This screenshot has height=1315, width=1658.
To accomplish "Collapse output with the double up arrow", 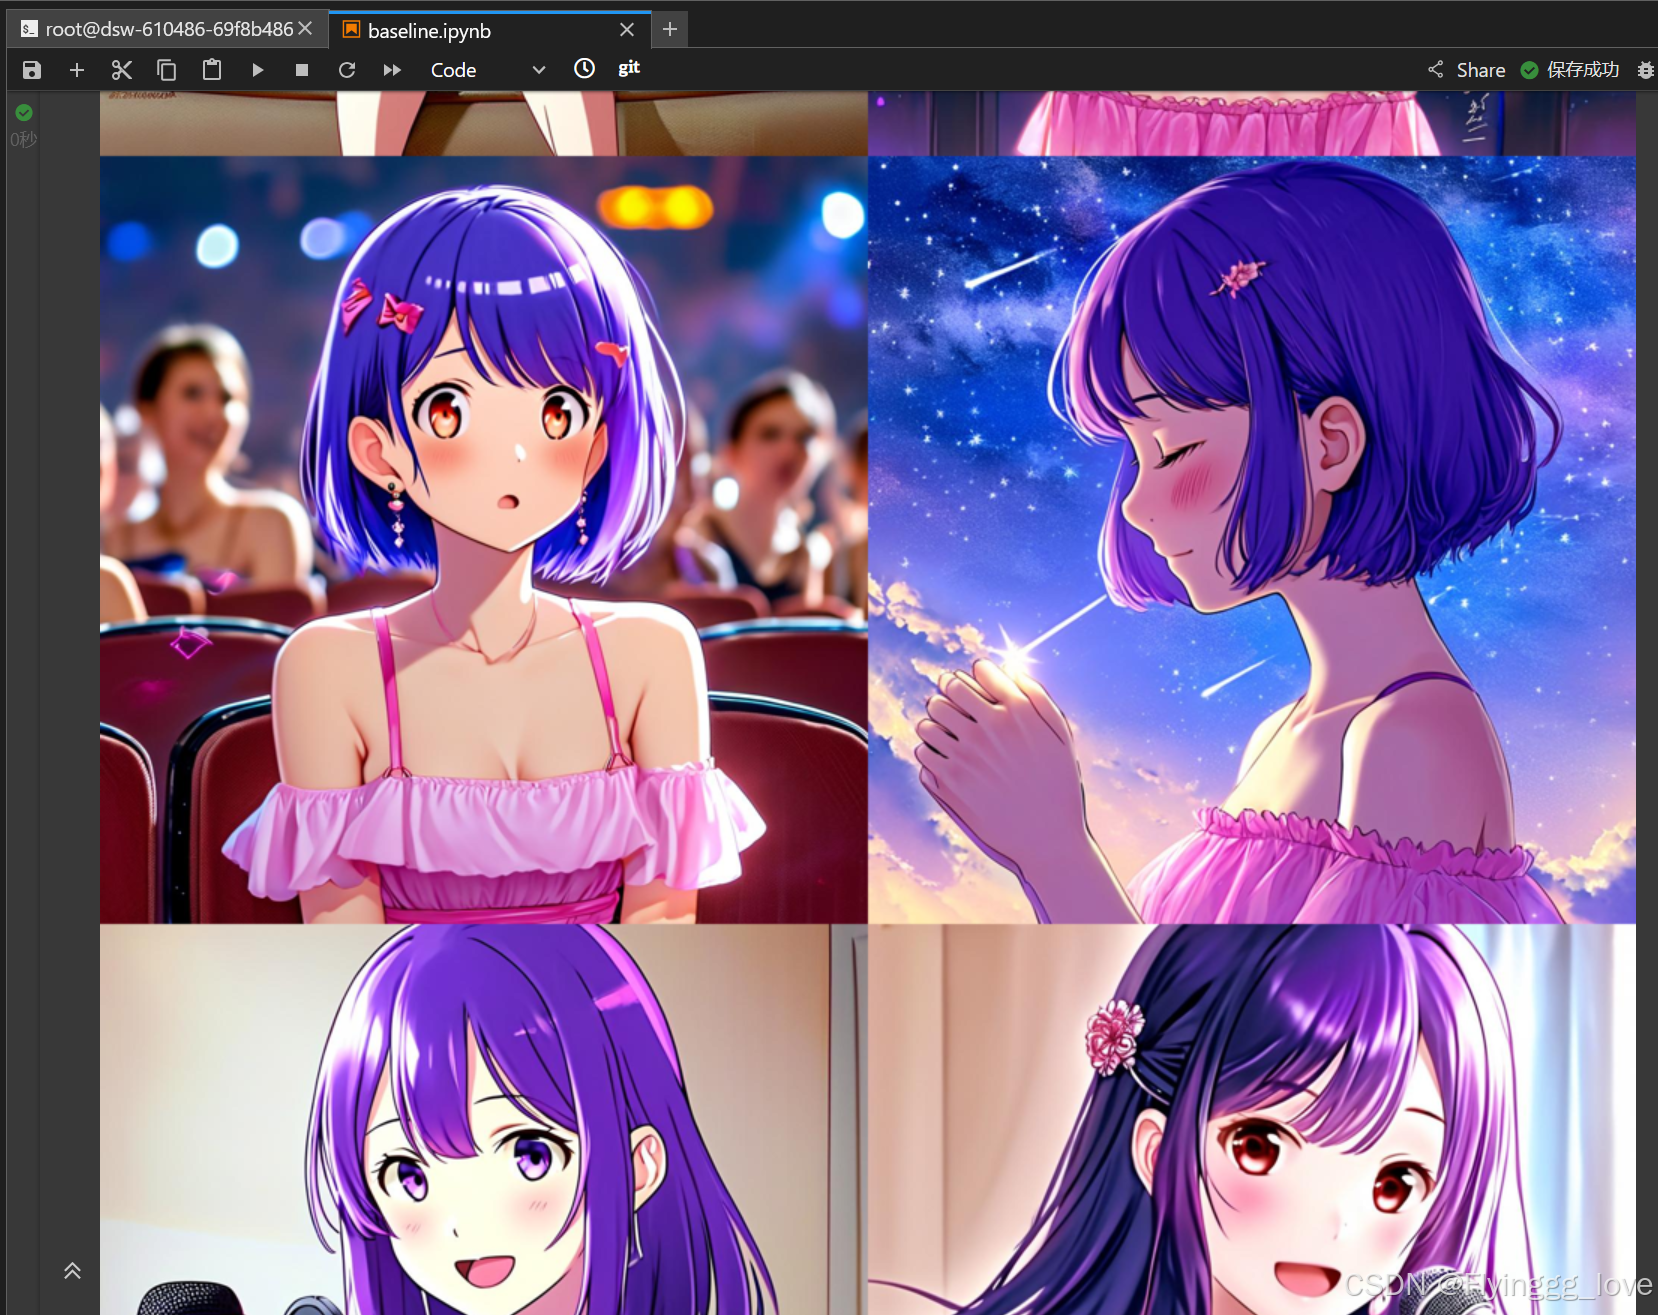I will (x=72, y=1271).
